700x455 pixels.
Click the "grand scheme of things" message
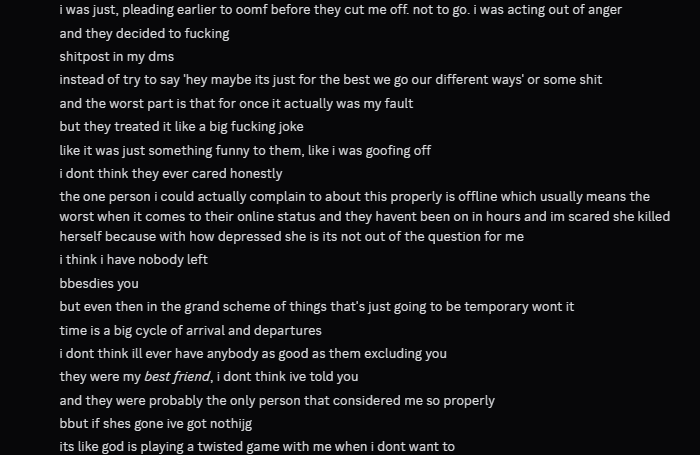click(316, 307)
